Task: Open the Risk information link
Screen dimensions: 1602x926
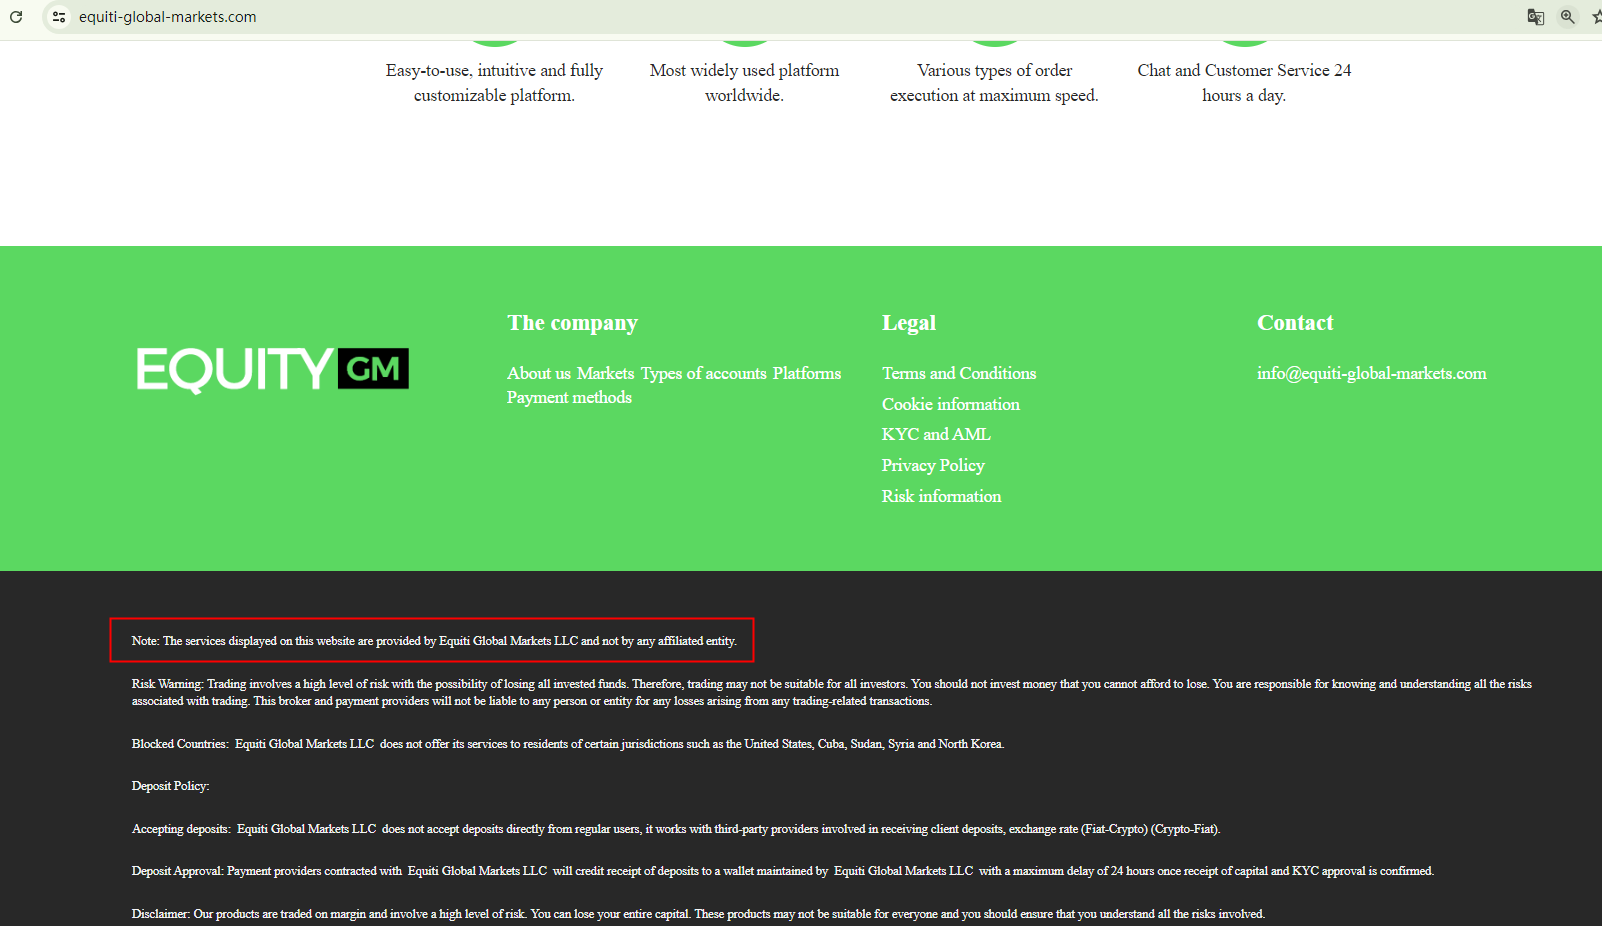Action: point(941,496)
